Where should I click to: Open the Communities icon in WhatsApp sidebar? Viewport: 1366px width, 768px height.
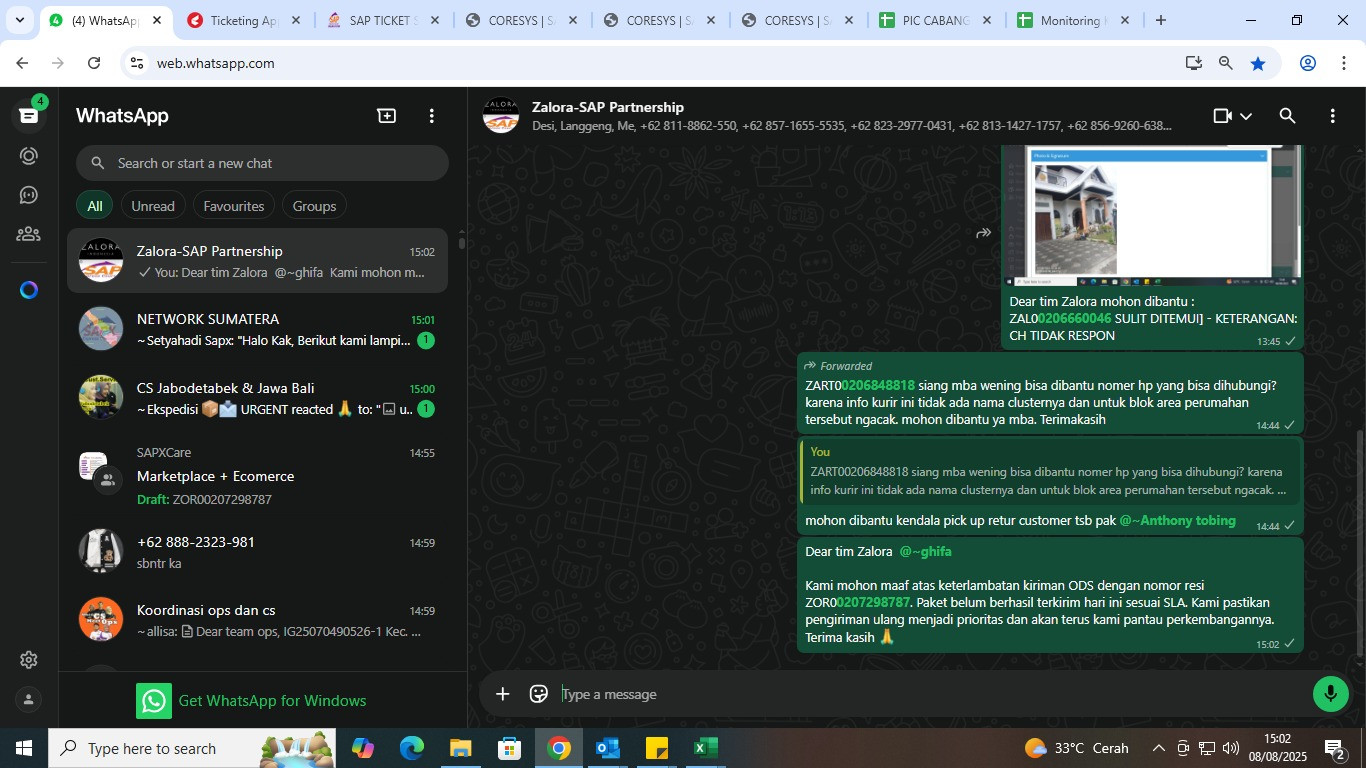[29, 234]
